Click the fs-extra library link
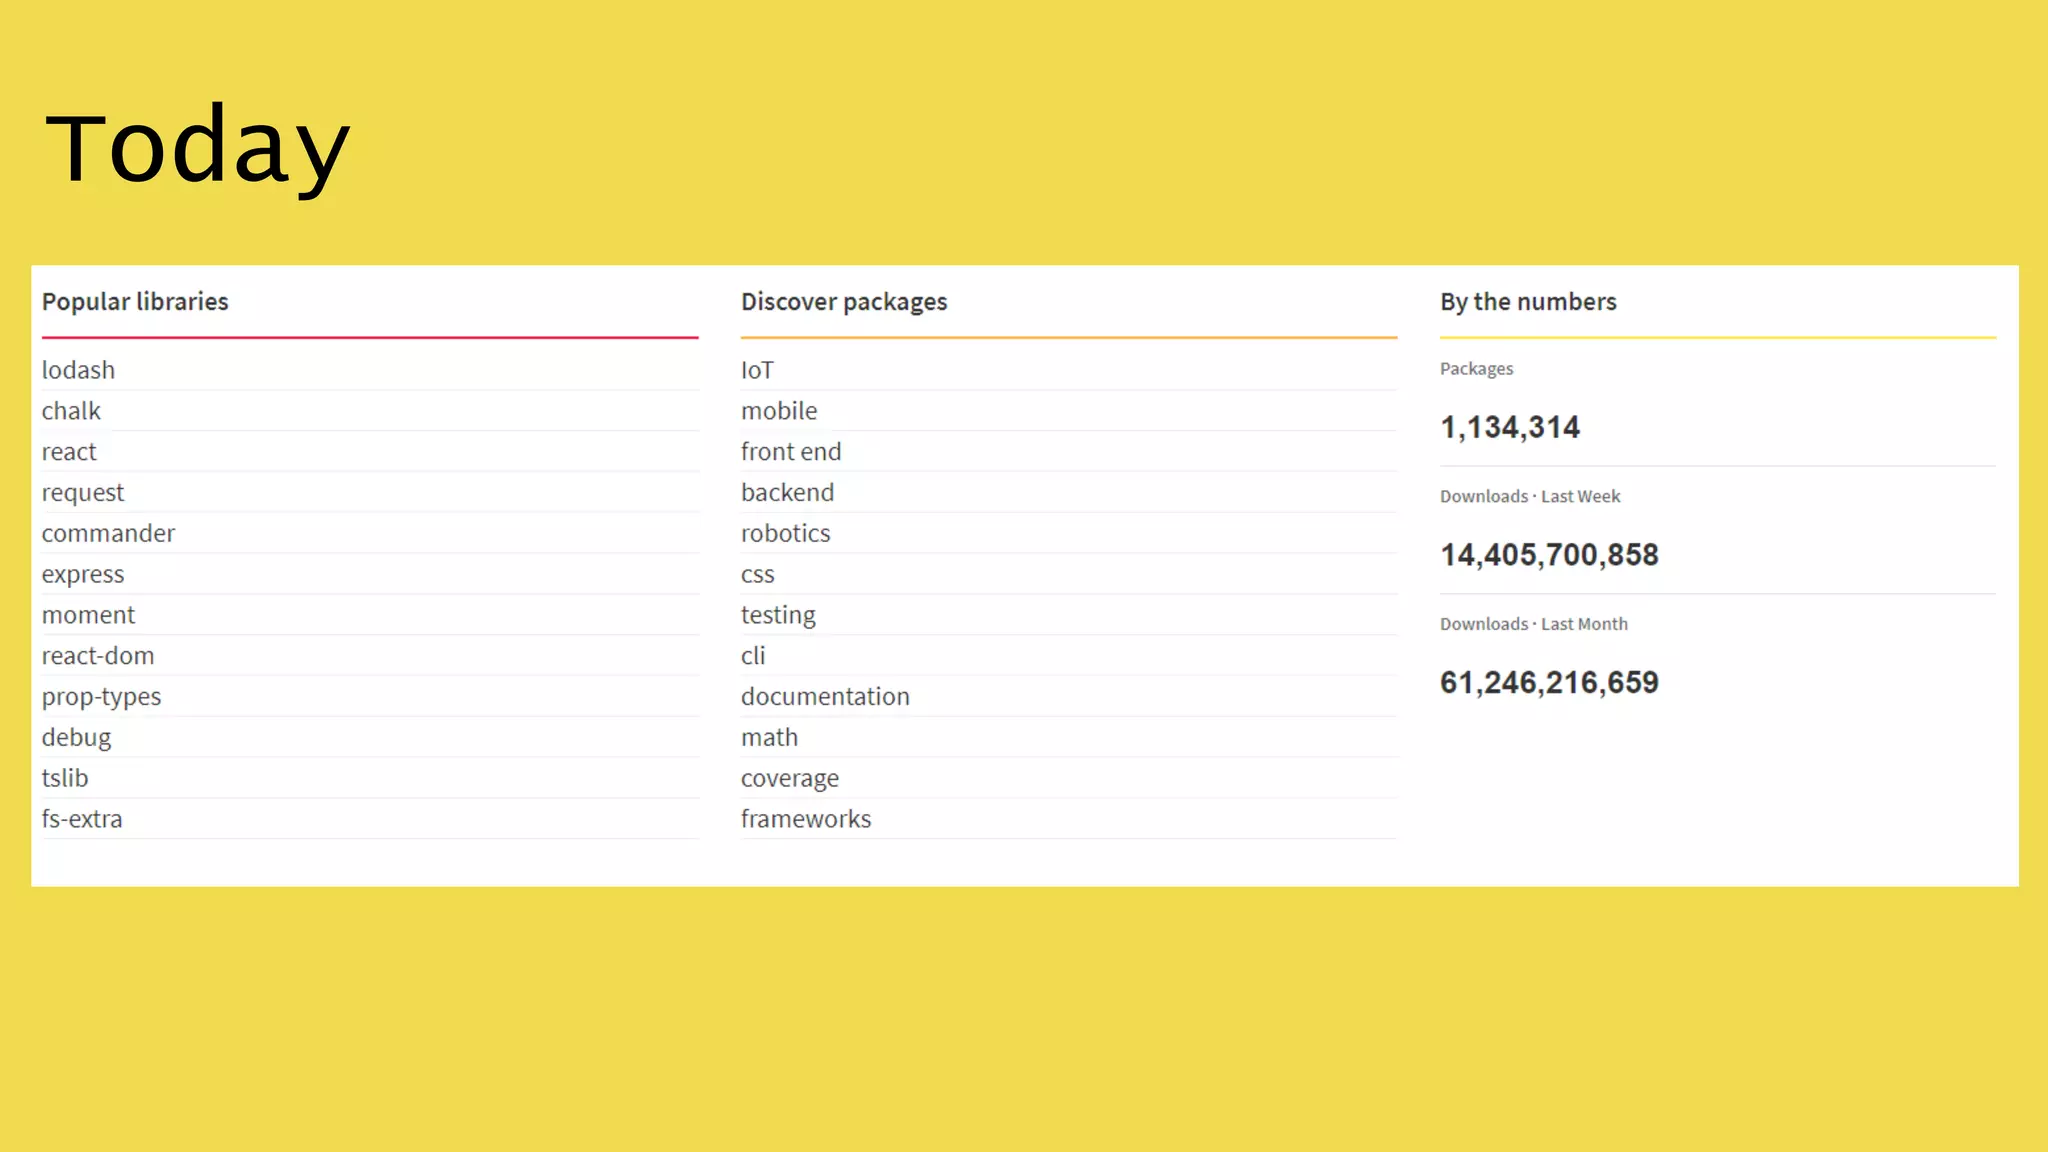Viewport: 2048px width, 1152px height. pyautogui.click(x=82, y=819)
